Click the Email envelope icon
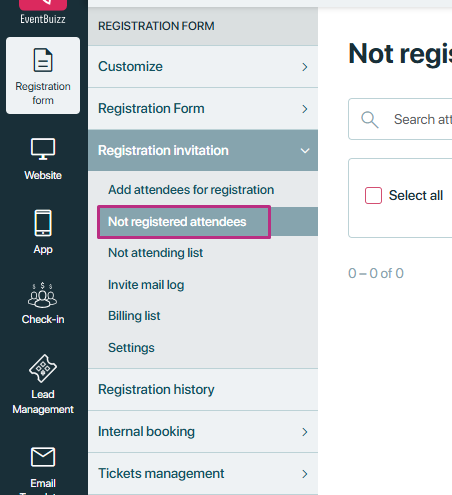The image size is (452, 495). 43,457
